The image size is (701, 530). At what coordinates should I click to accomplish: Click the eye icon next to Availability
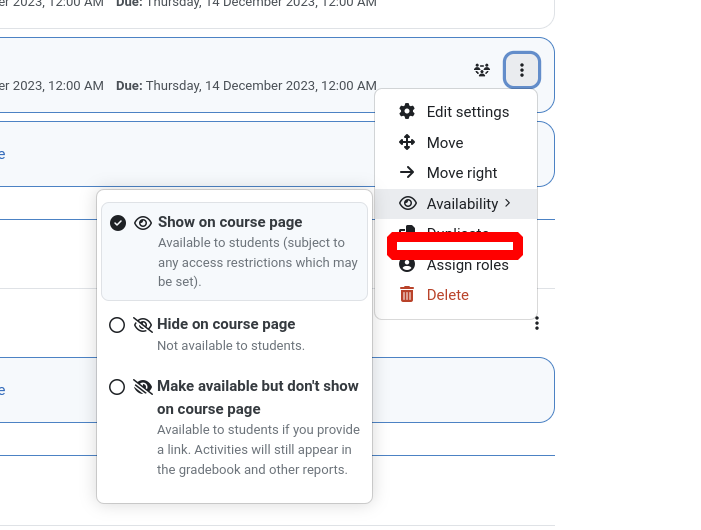[408, 203]
